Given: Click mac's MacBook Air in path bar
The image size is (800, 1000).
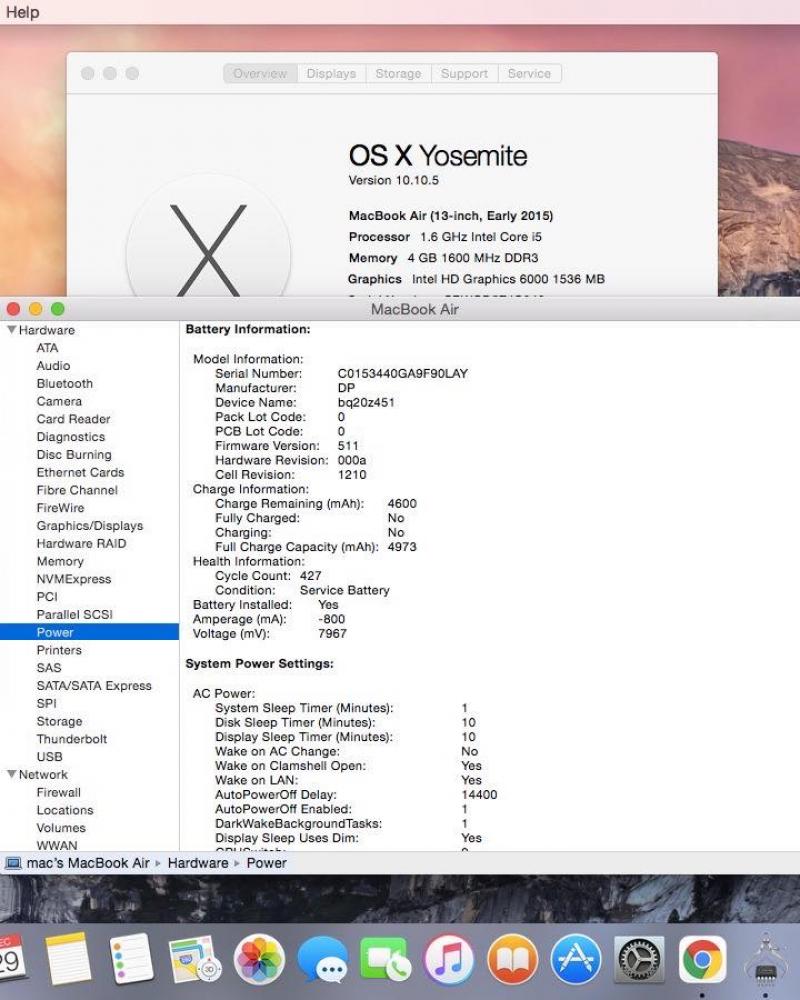Looking at the screenshot, I should [88, 863].
